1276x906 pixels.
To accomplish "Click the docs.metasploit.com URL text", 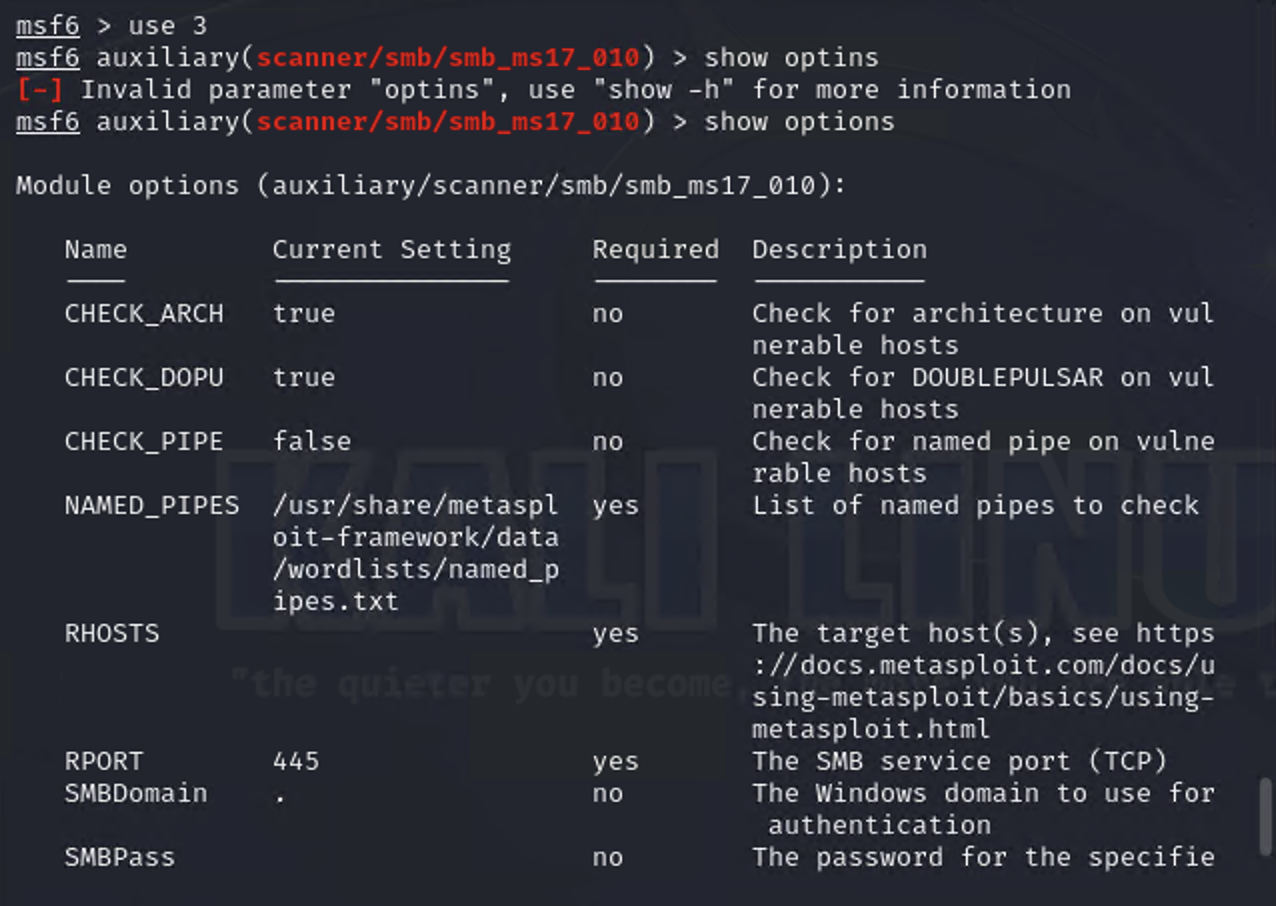I will [983, 681].
